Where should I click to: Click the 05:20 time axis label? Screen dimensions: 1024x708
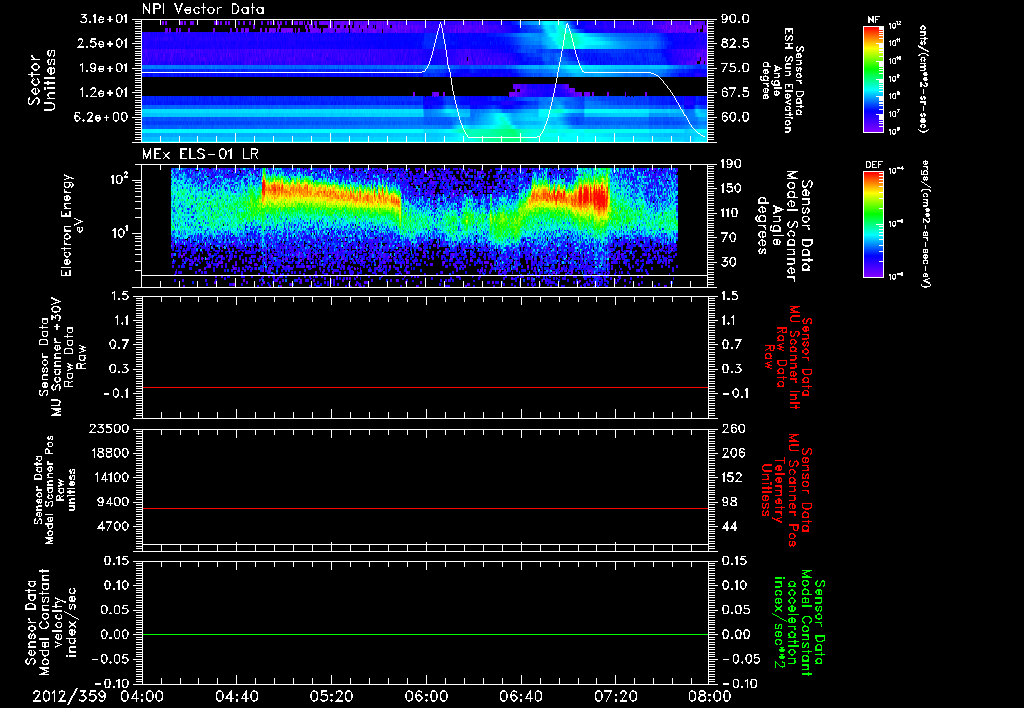click(331, 695)
